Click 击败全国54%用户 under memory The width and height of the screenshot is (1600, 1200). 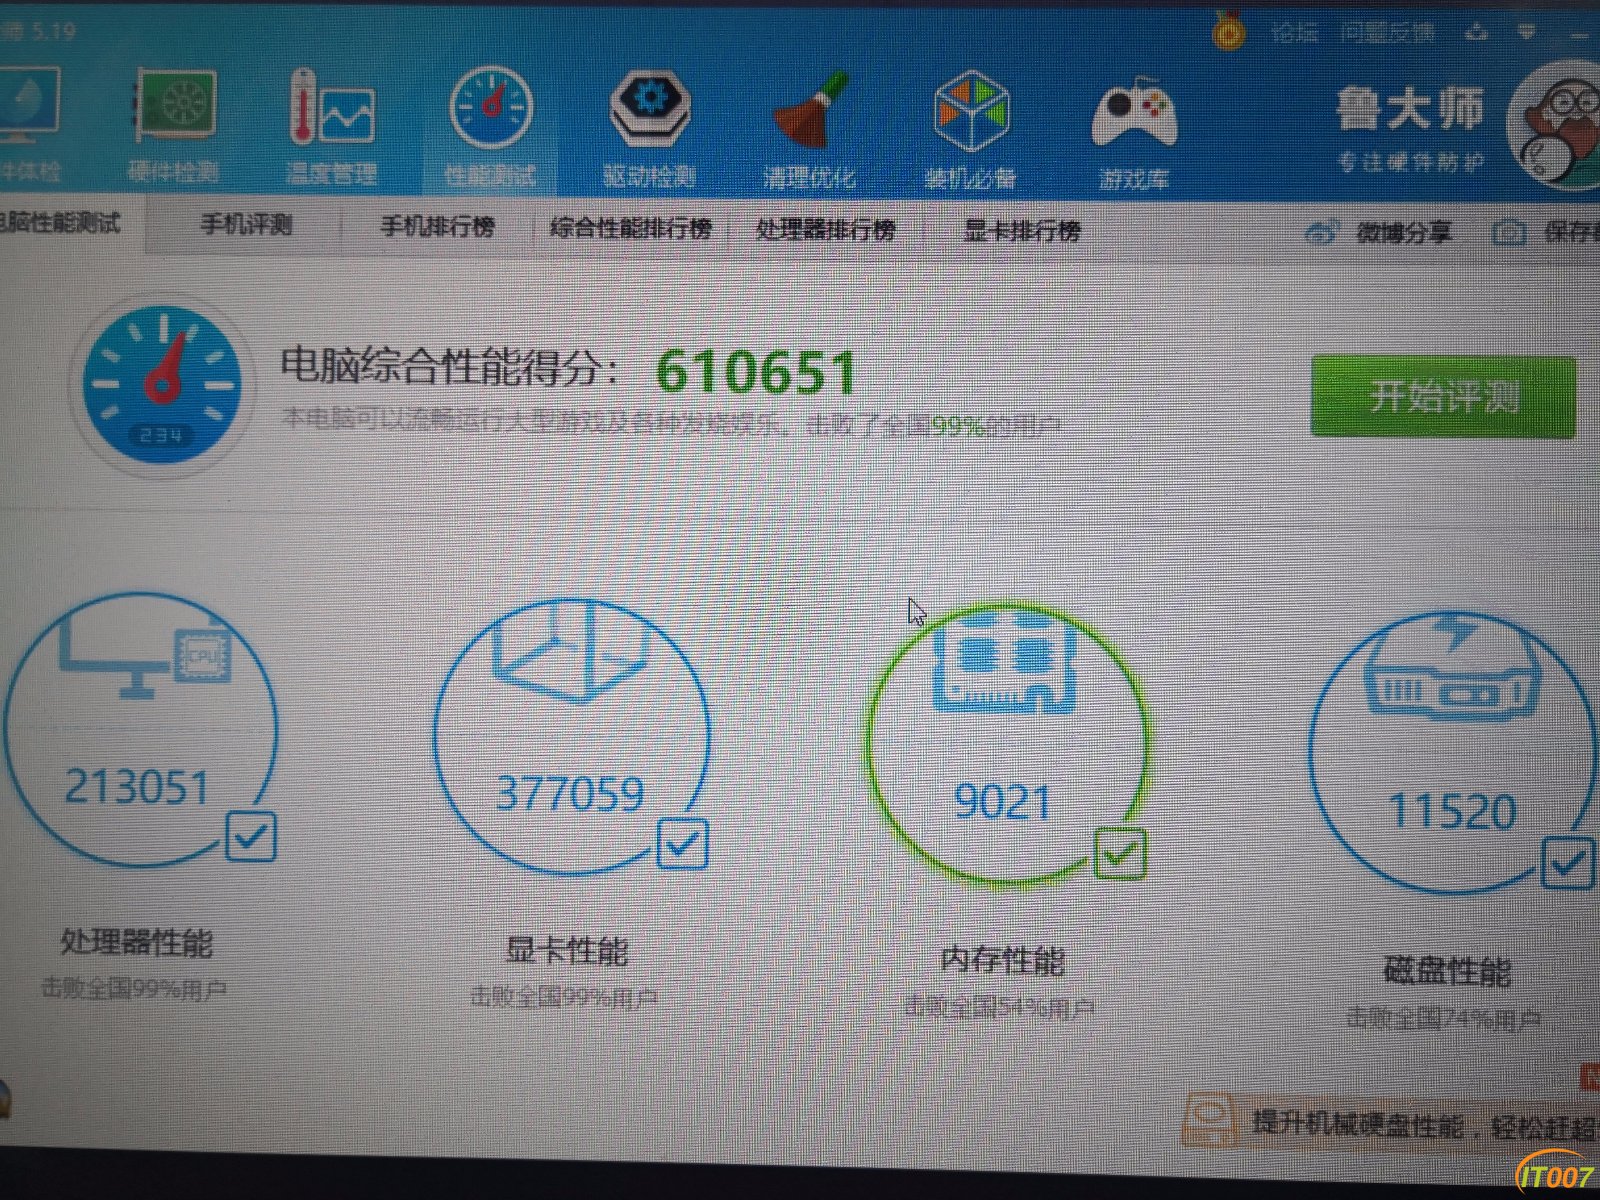pos(999,1007)
